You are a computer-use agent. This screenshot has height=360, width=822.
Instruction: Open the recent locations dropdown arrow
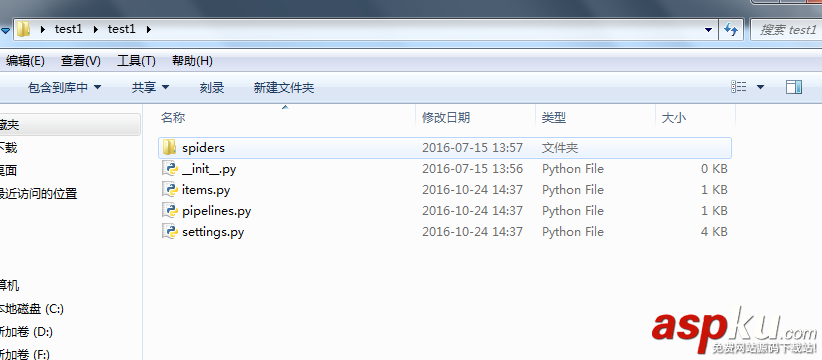[5, 30]
